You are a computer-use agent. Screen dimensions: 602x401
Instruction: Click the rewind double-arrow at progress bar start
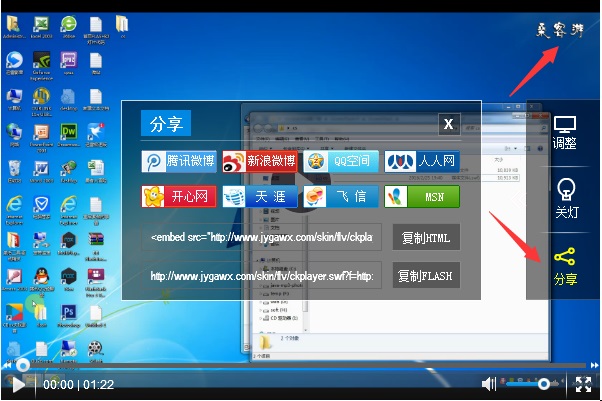(x=7, y=365)
